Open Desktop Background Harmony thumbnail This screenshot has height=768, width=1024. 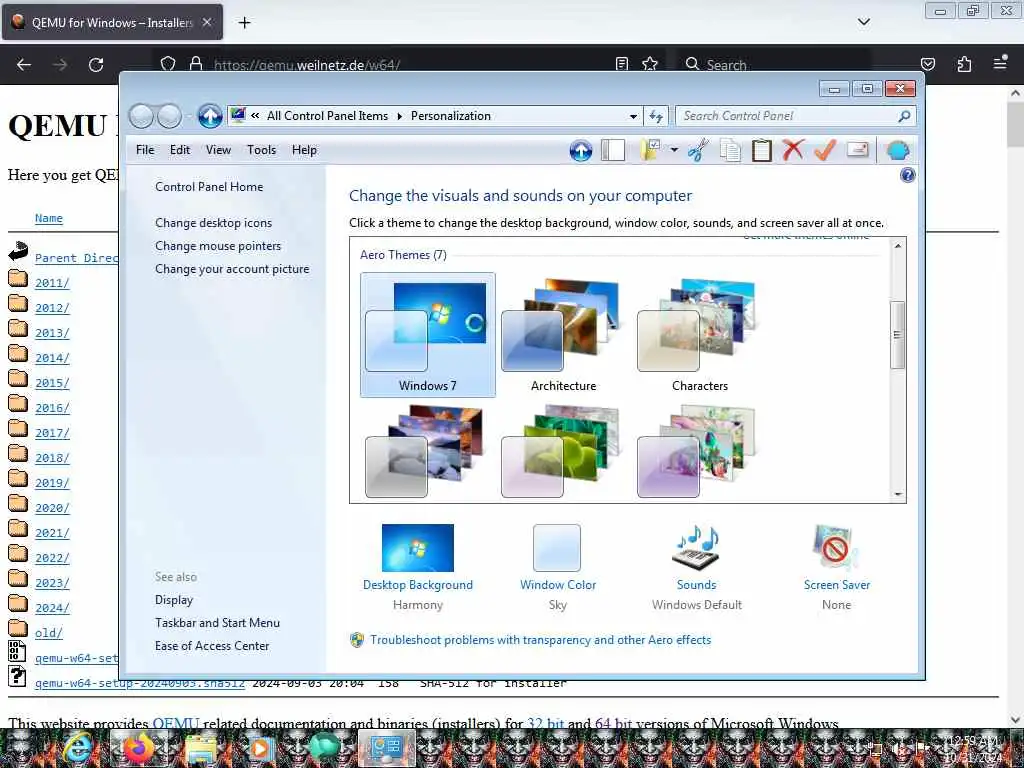coord(417,548)
